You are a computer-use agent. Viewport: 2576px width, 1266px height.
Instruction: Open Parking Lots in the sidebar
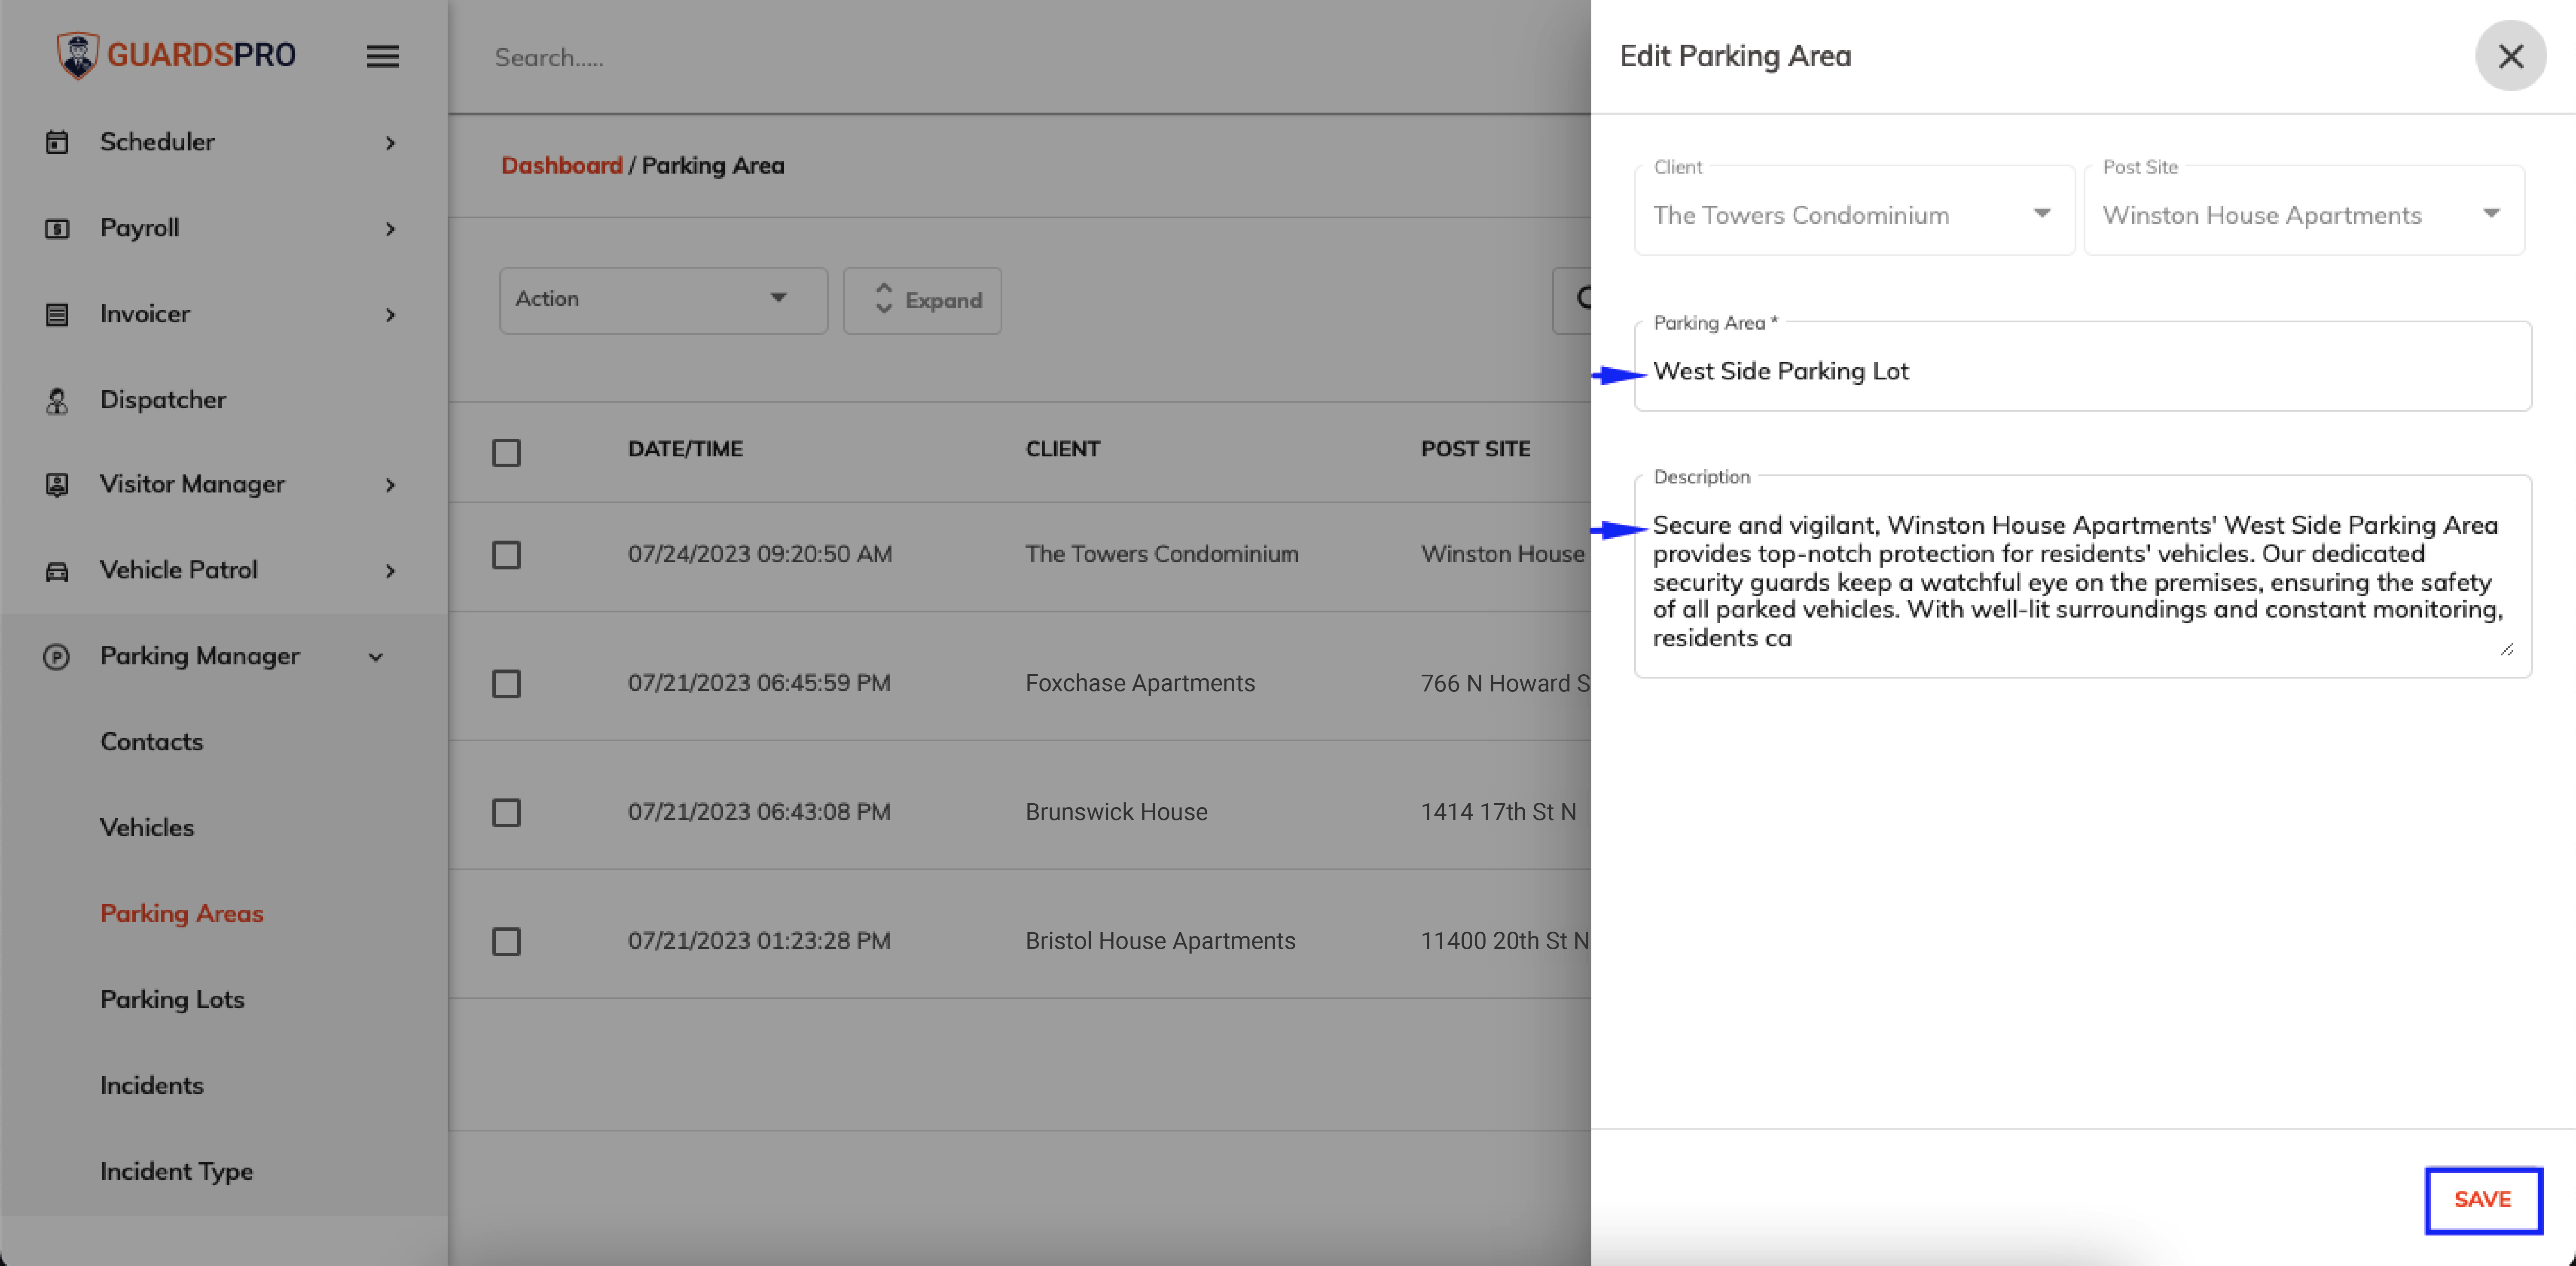(172, 999)
